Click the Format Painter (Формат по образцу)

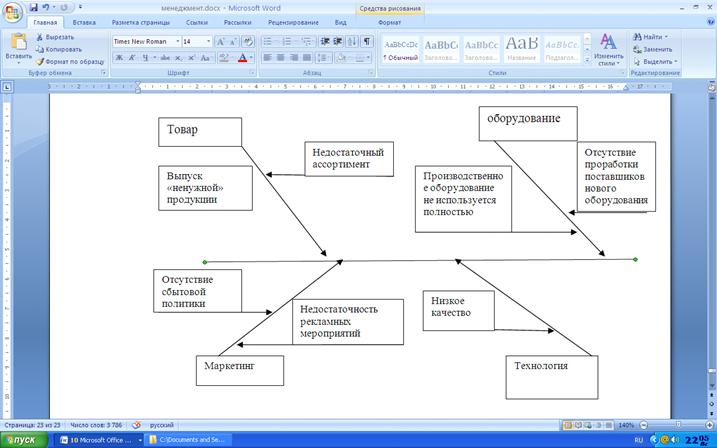(74, 61)
